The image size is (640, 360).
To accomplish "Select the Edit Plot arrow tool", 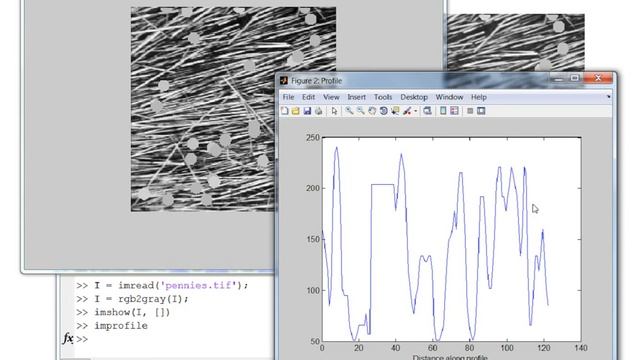I will 334,111.
